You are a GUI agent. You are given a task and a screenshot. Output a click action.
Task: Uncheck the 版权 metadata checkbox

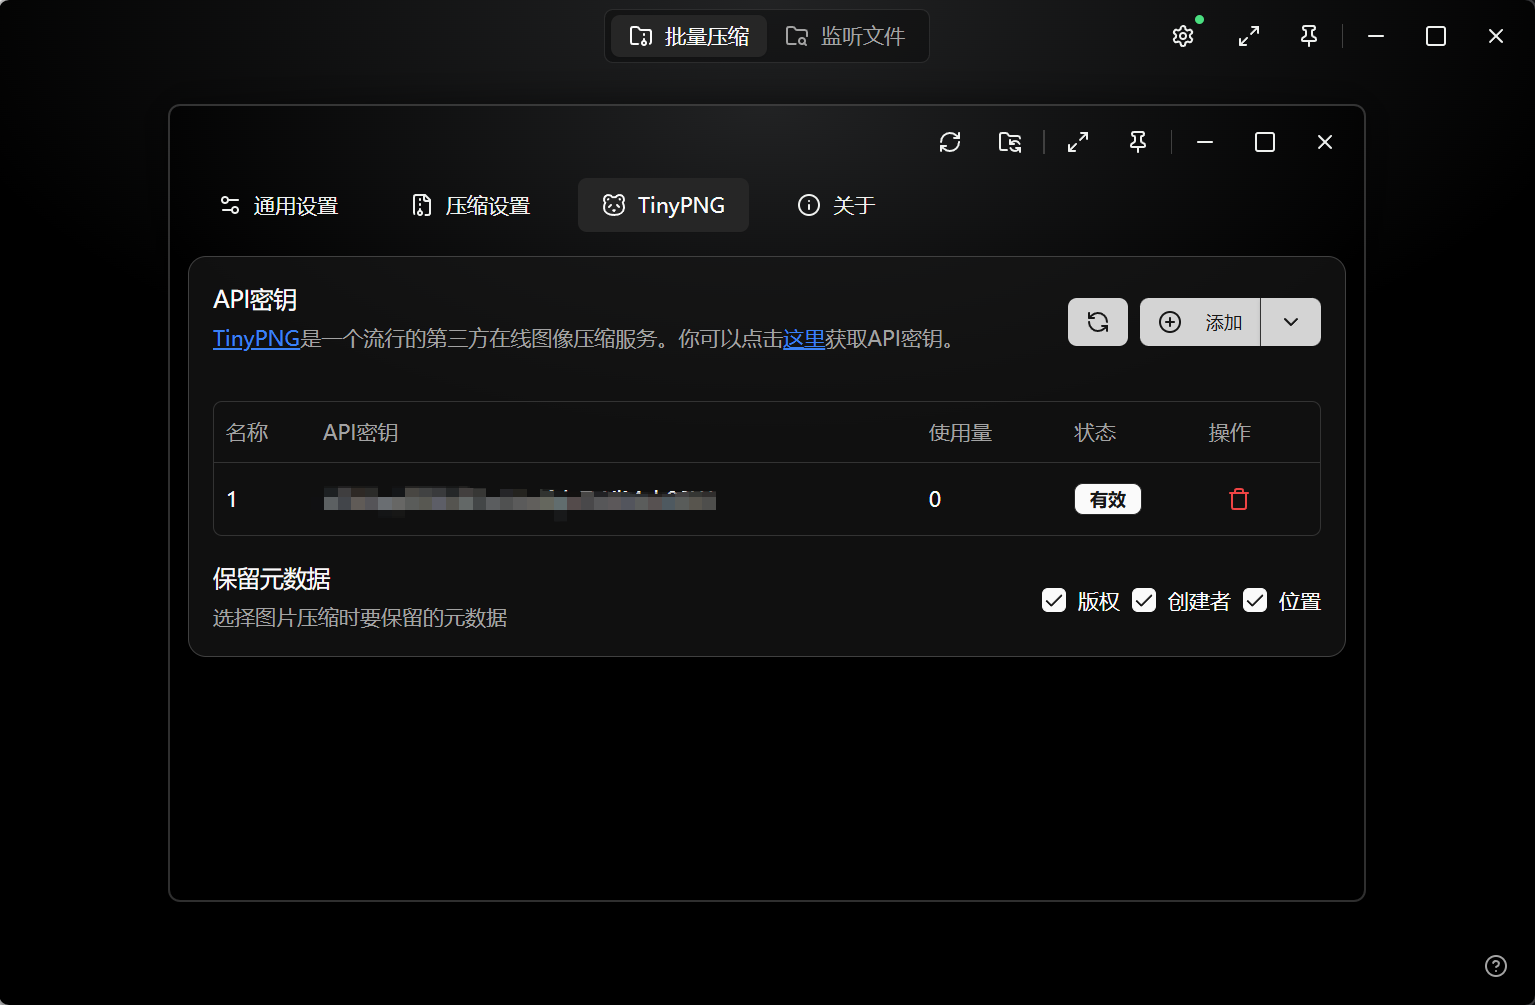[1054, 600]
